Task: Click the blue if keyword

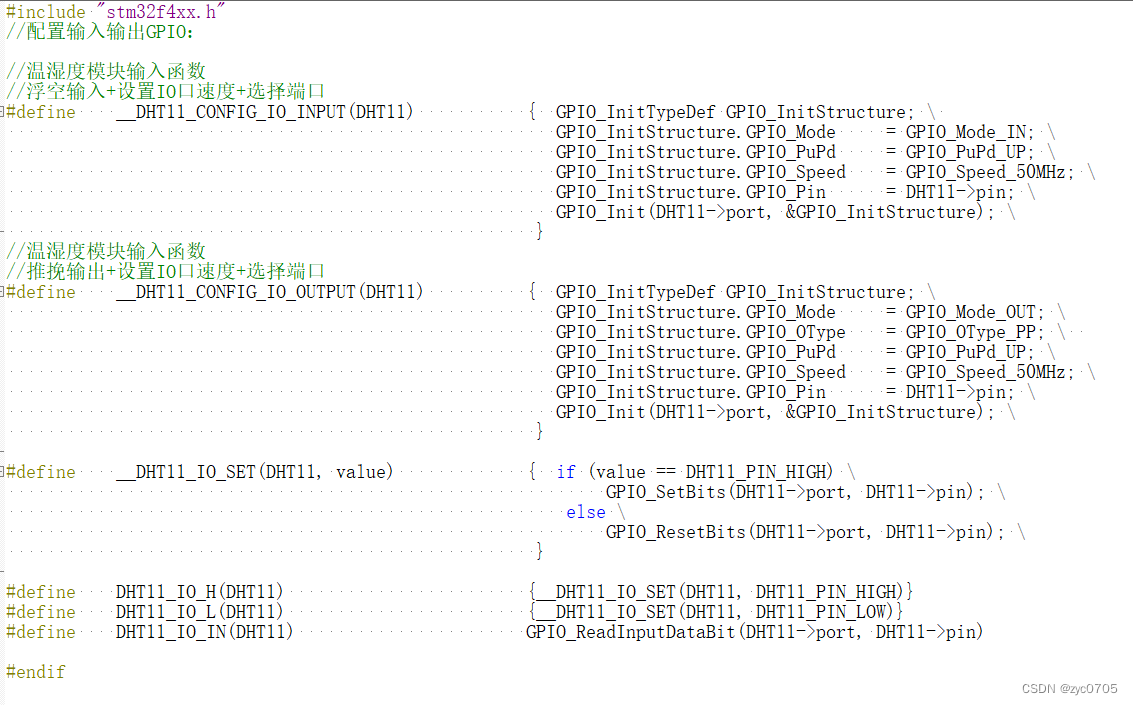Action: tap(566, 472)
